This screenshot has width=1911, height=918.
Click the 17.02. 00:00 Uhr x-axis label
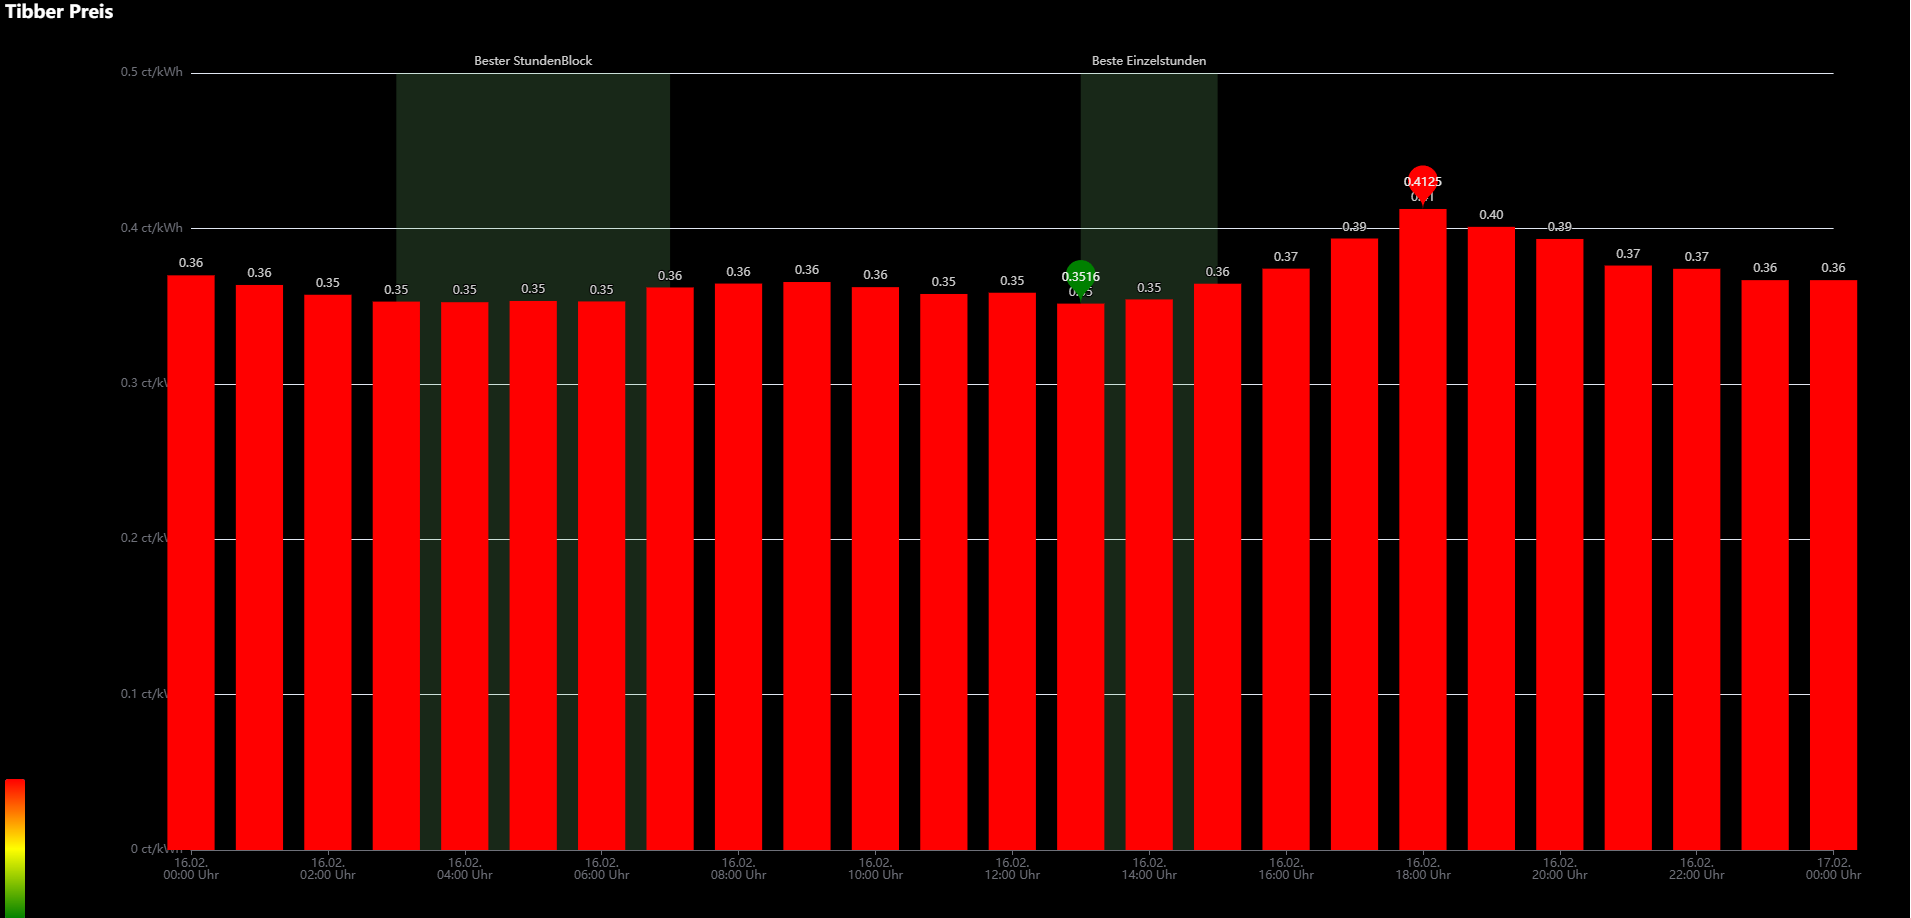click(1833, 868)
